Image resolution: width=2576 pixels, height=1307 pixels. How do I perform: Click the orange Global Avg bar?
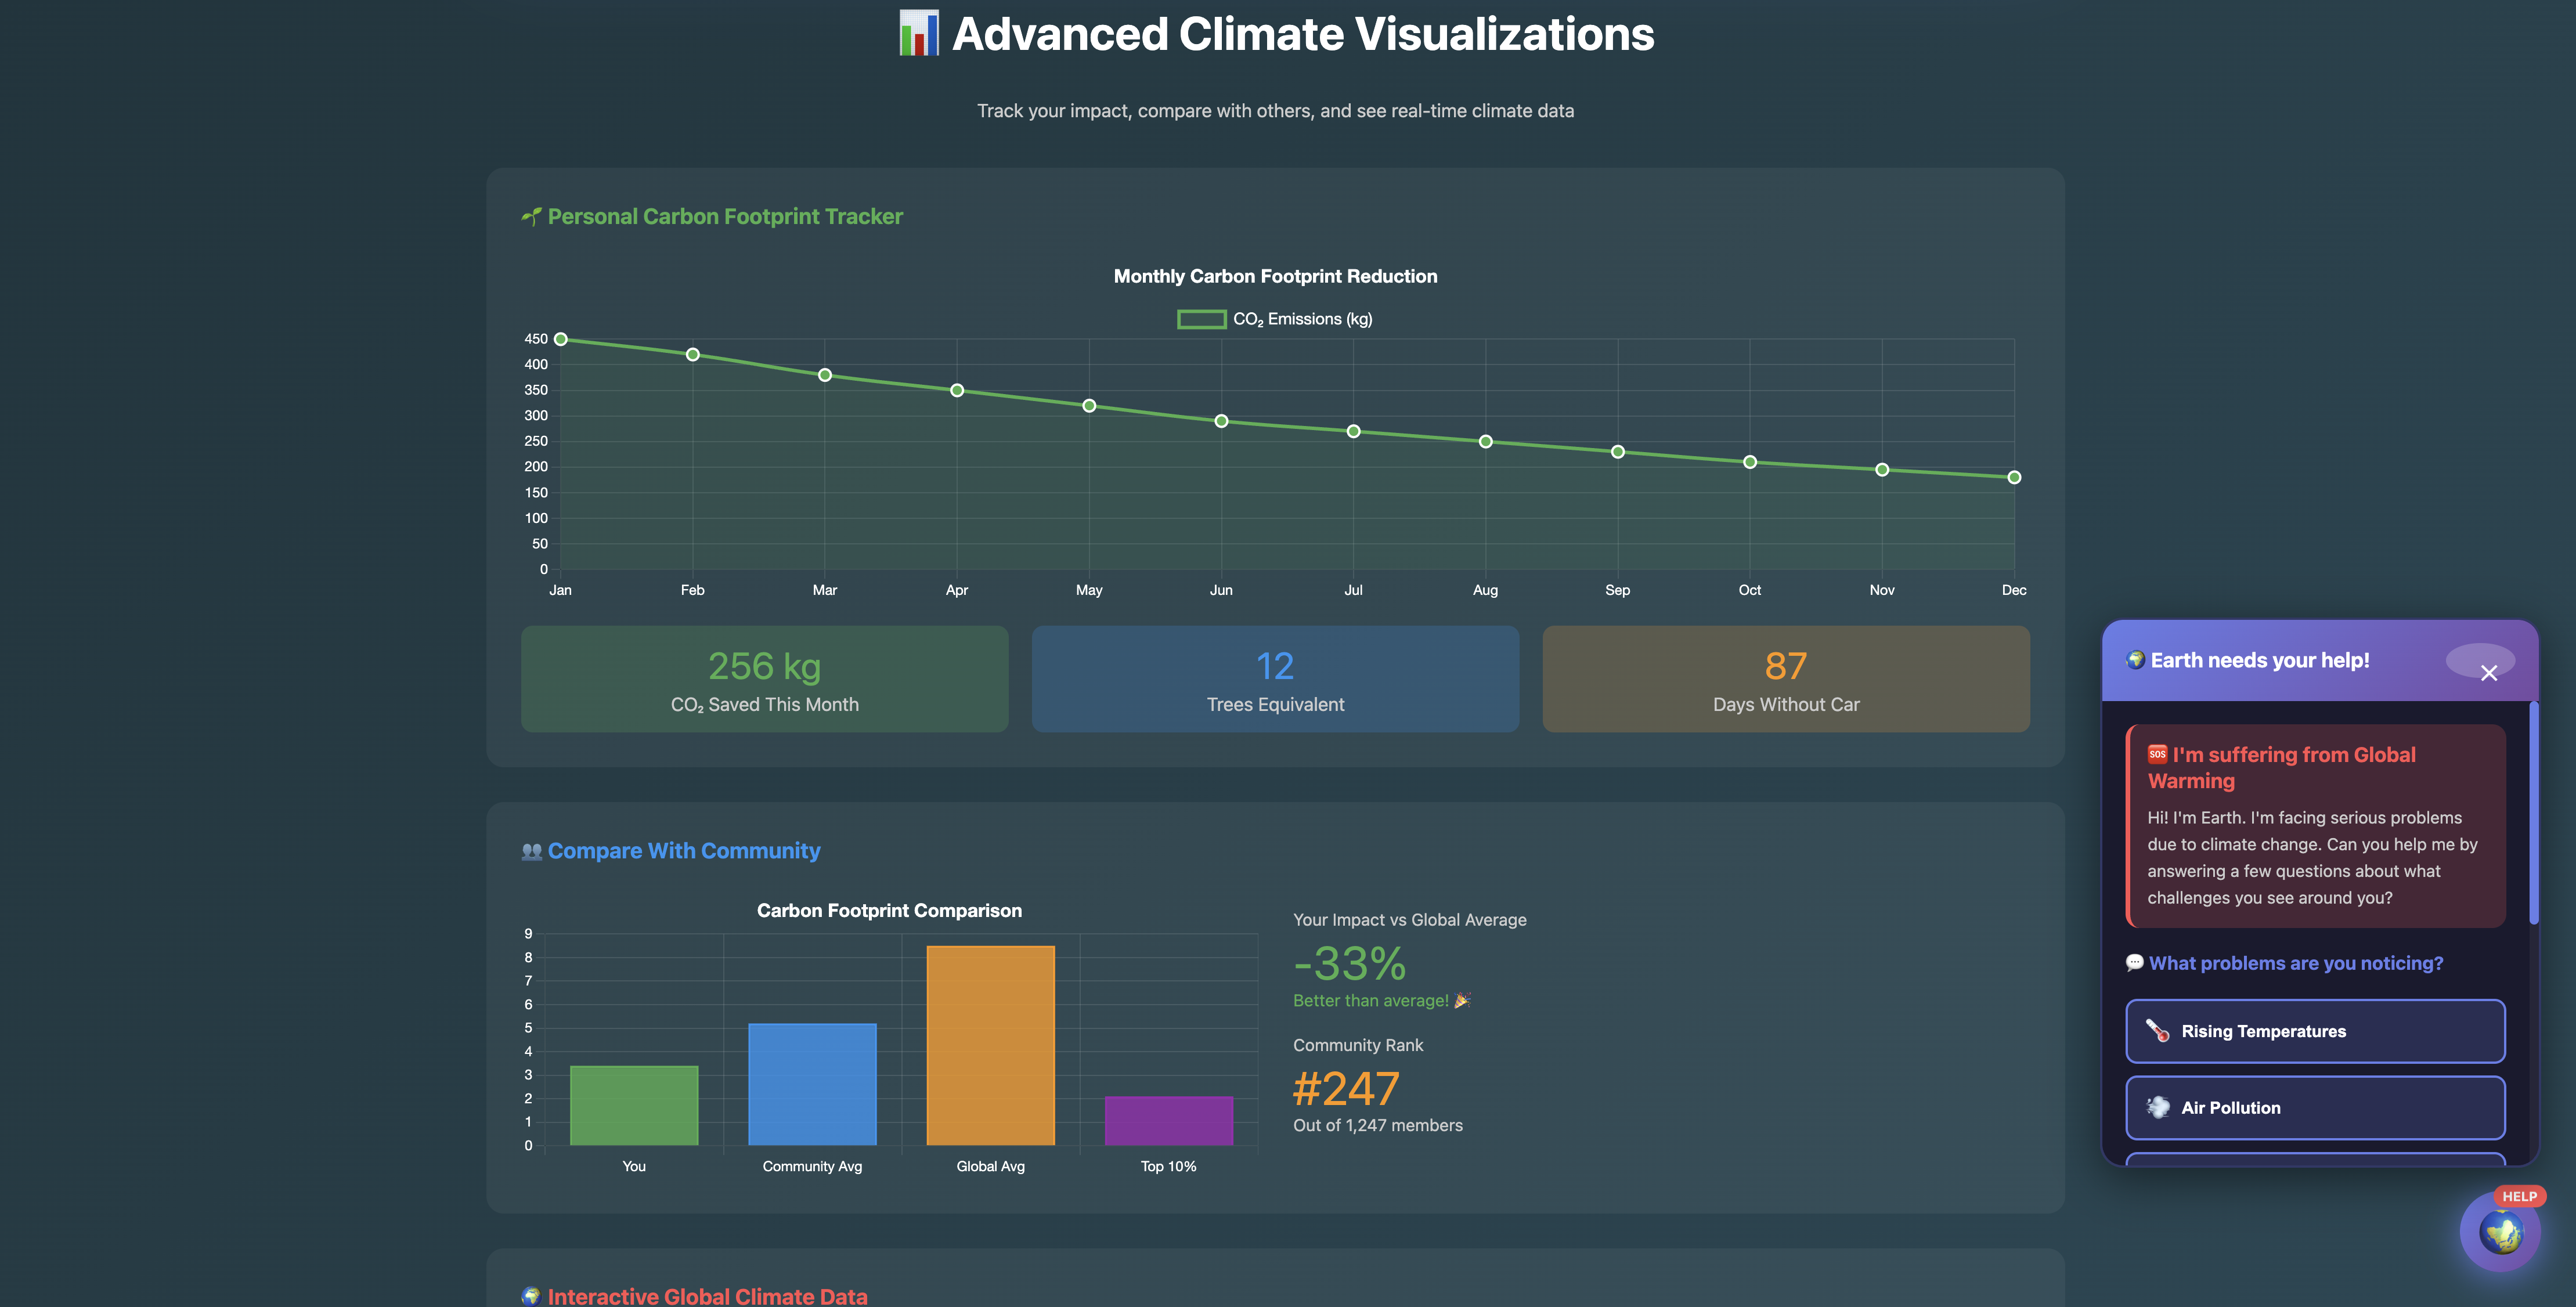point(990,1045)
